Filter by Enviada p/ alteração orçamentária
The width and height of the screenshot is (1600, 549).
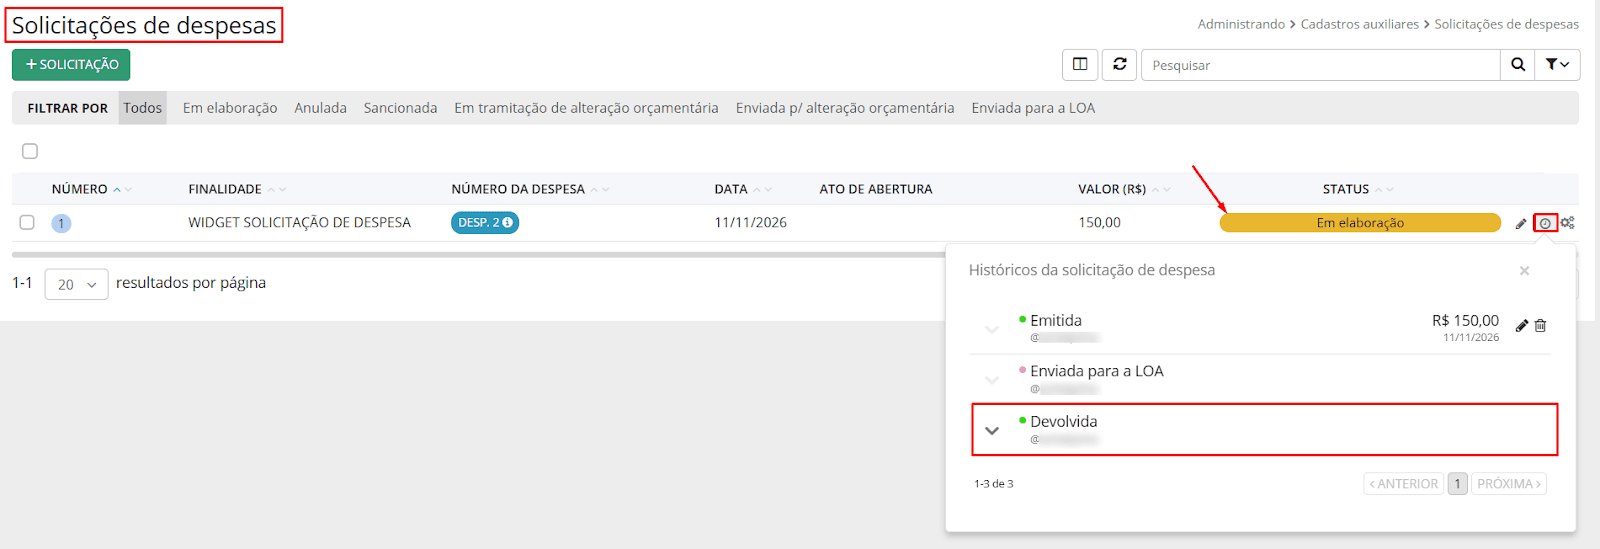[845, 108]
